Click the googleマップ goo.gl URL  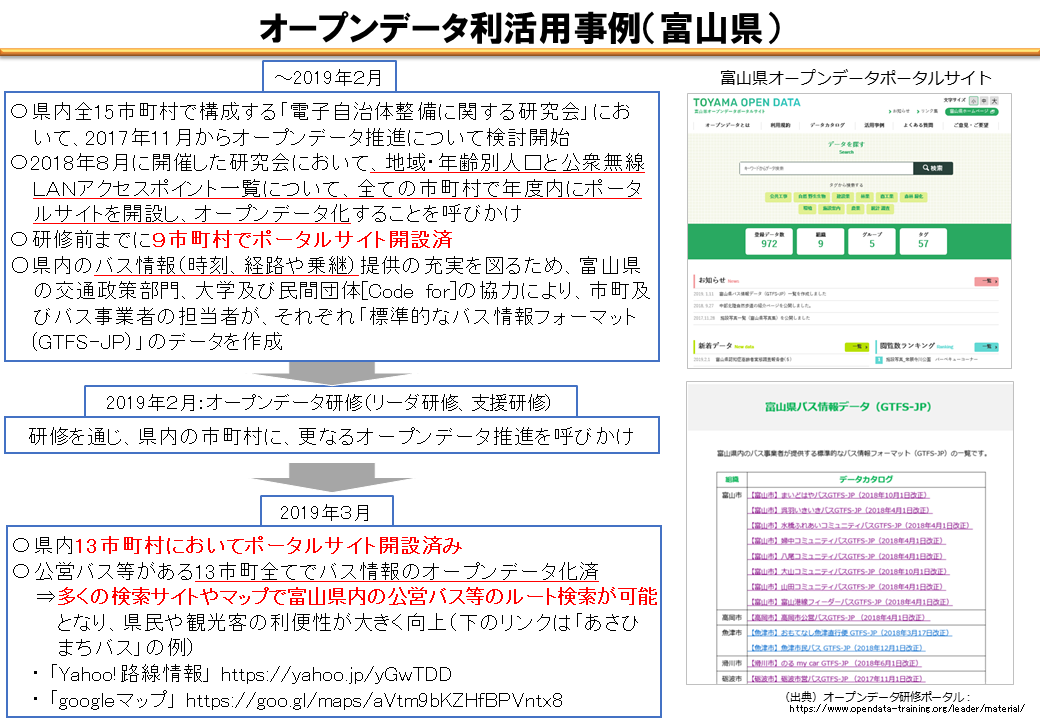(x=373, y=698)
